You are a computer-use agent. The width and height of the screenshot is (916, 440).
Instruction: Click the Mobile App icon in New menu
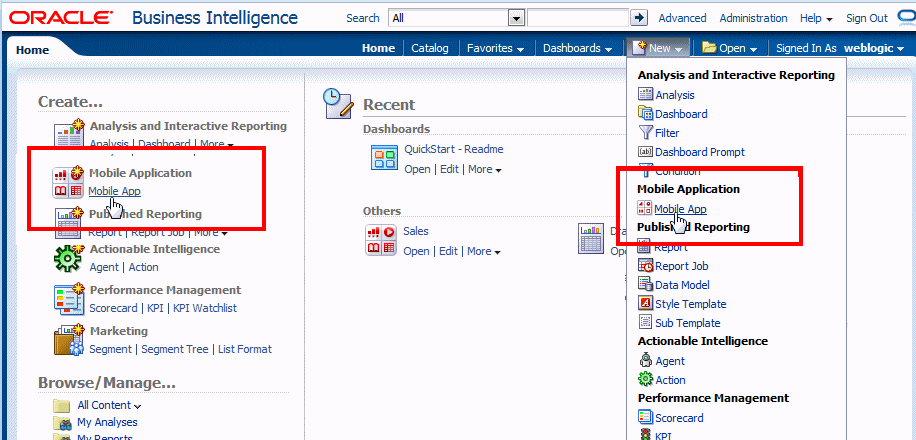[x=645, y=208]
